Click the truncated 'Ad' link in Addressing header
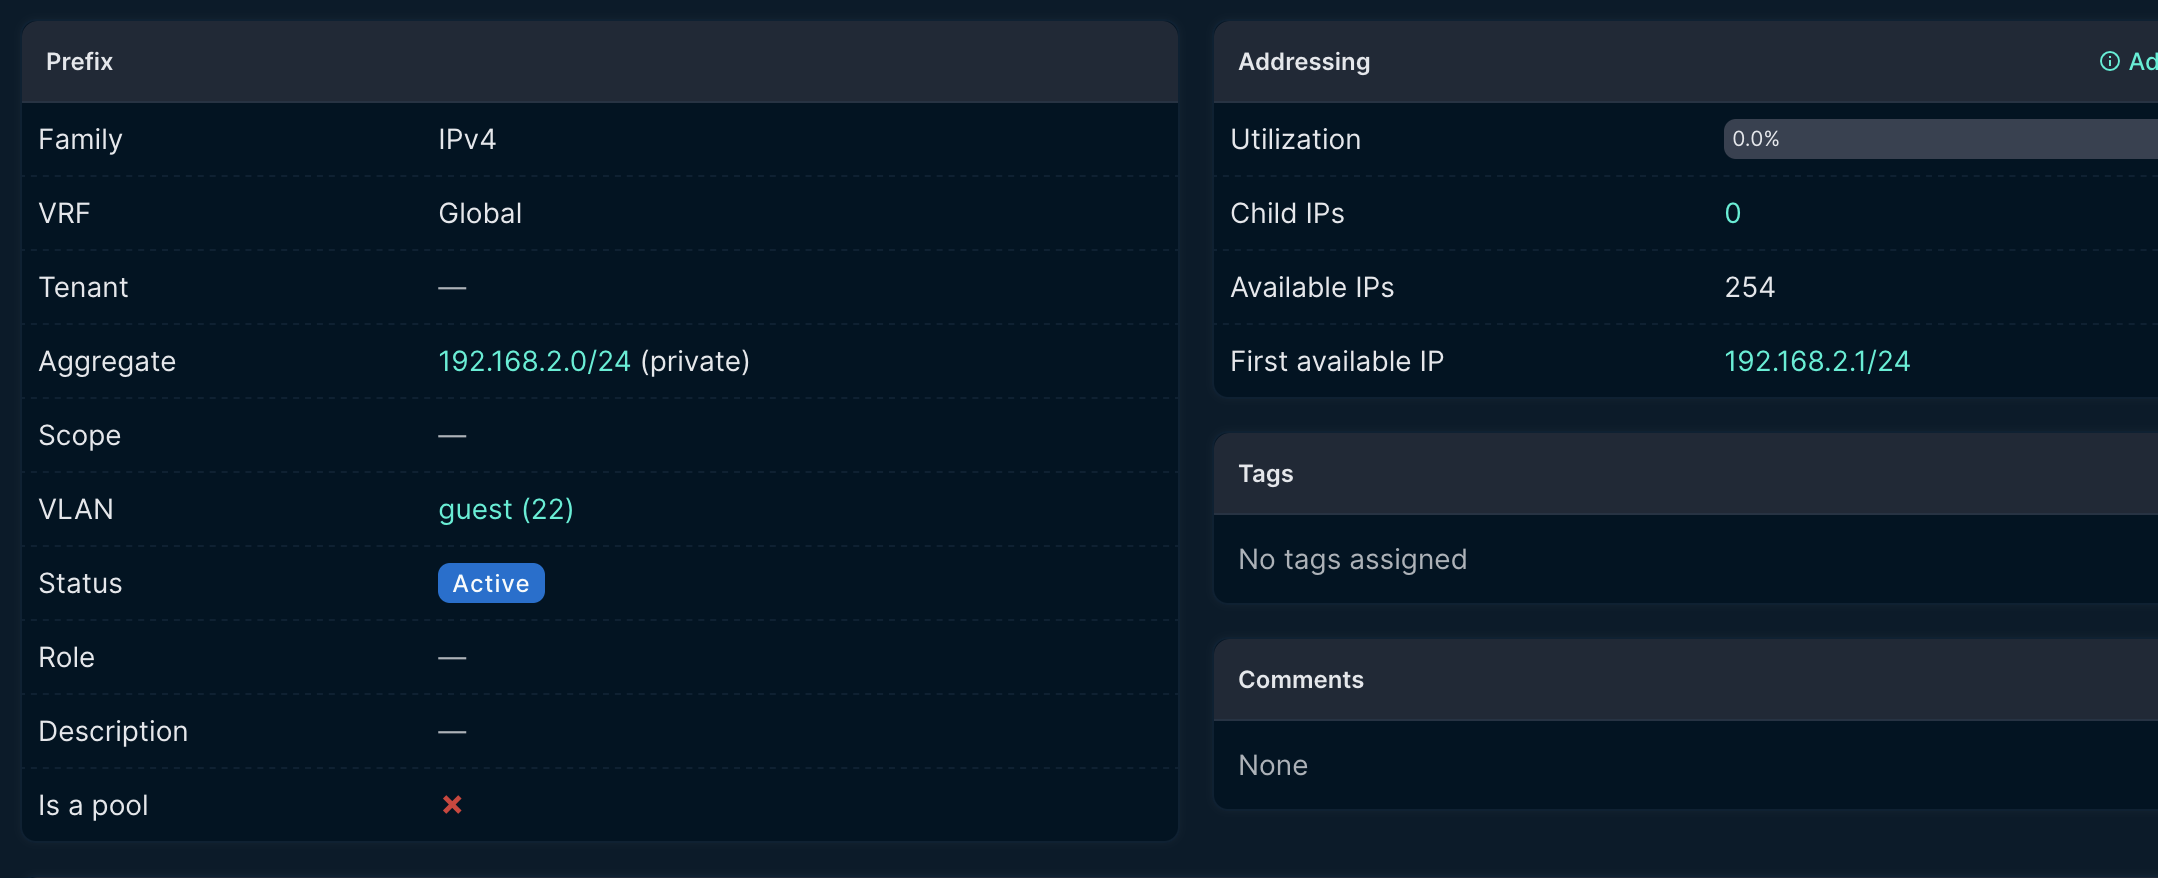Image resolution: width=2158 pixels, height=878 pixels. (x=2142, y=62)
